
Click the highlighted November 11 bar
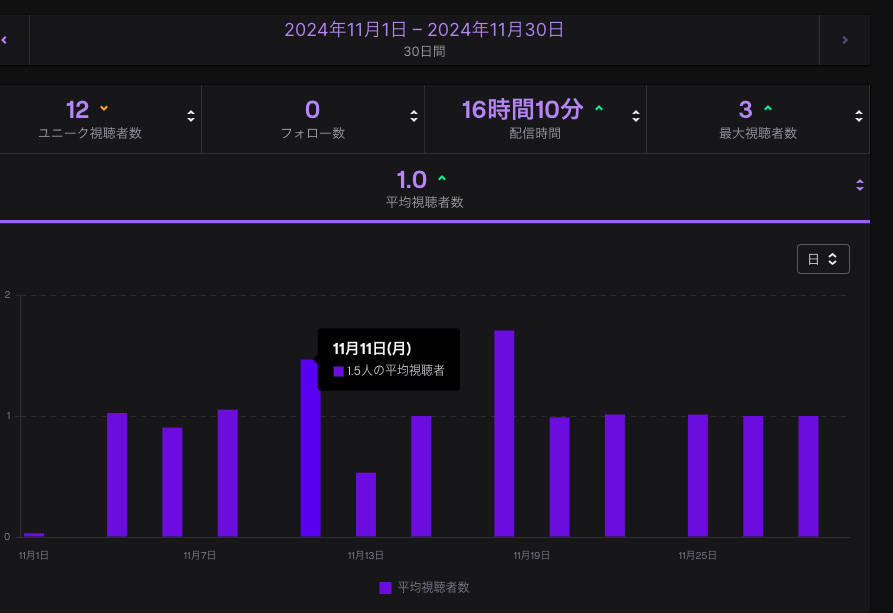(x=310, y=450)
